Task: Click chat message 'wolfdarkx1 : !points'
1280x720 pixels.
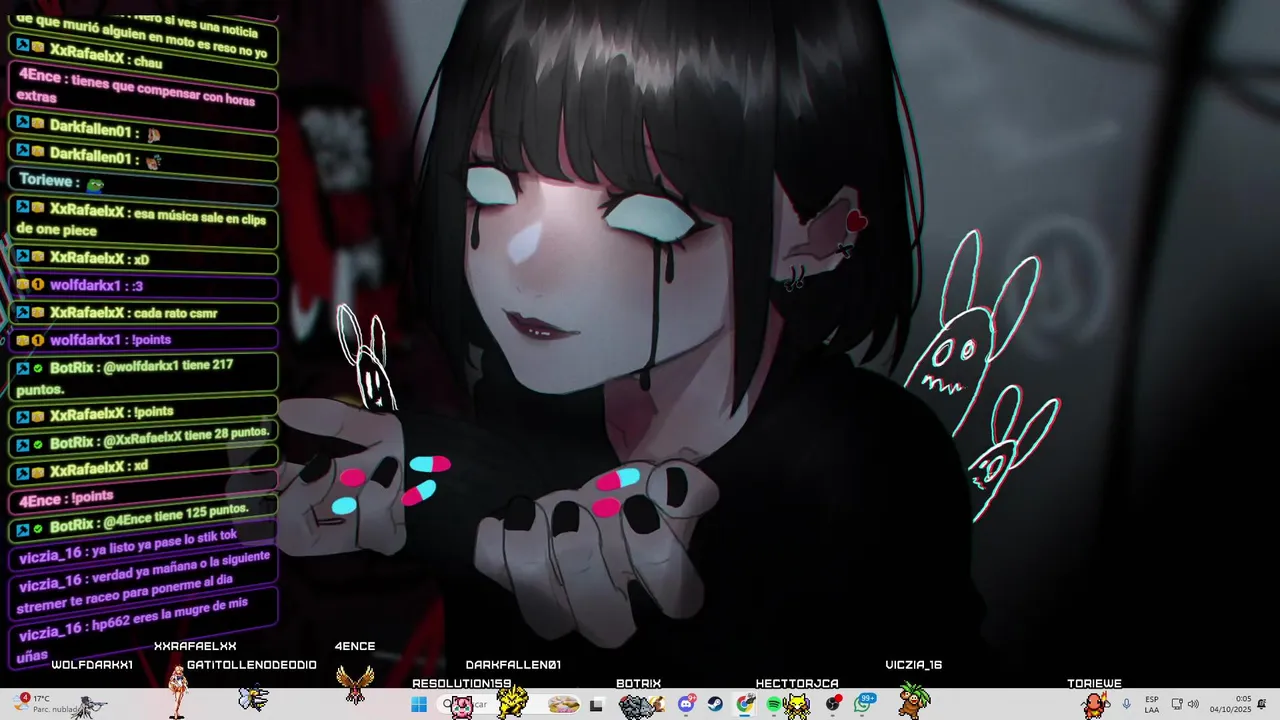Action: (143, 340)
